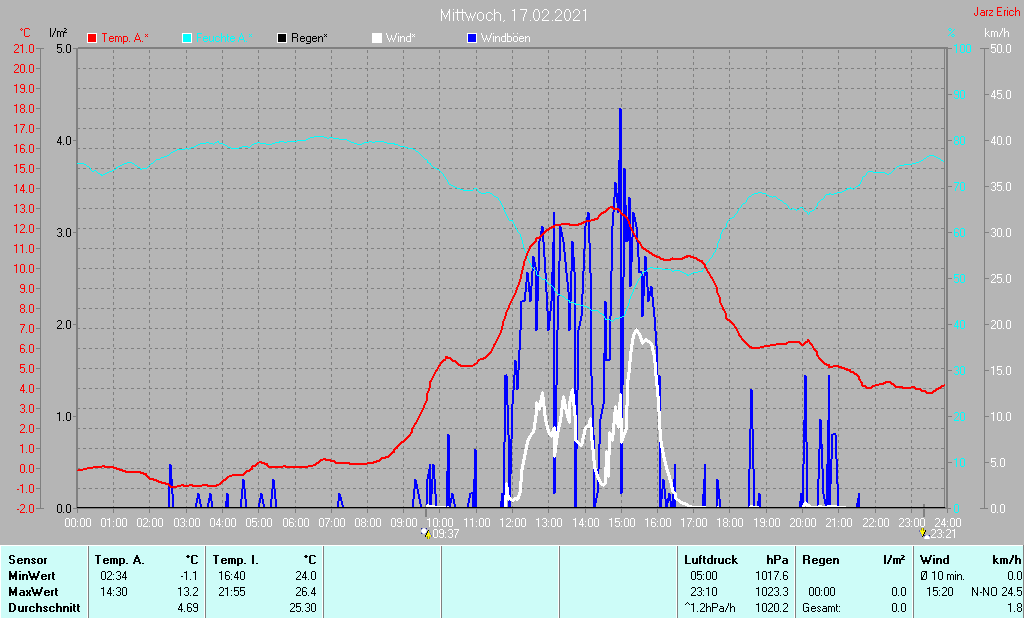Click the red Temp. A. legend swatch

92,38
